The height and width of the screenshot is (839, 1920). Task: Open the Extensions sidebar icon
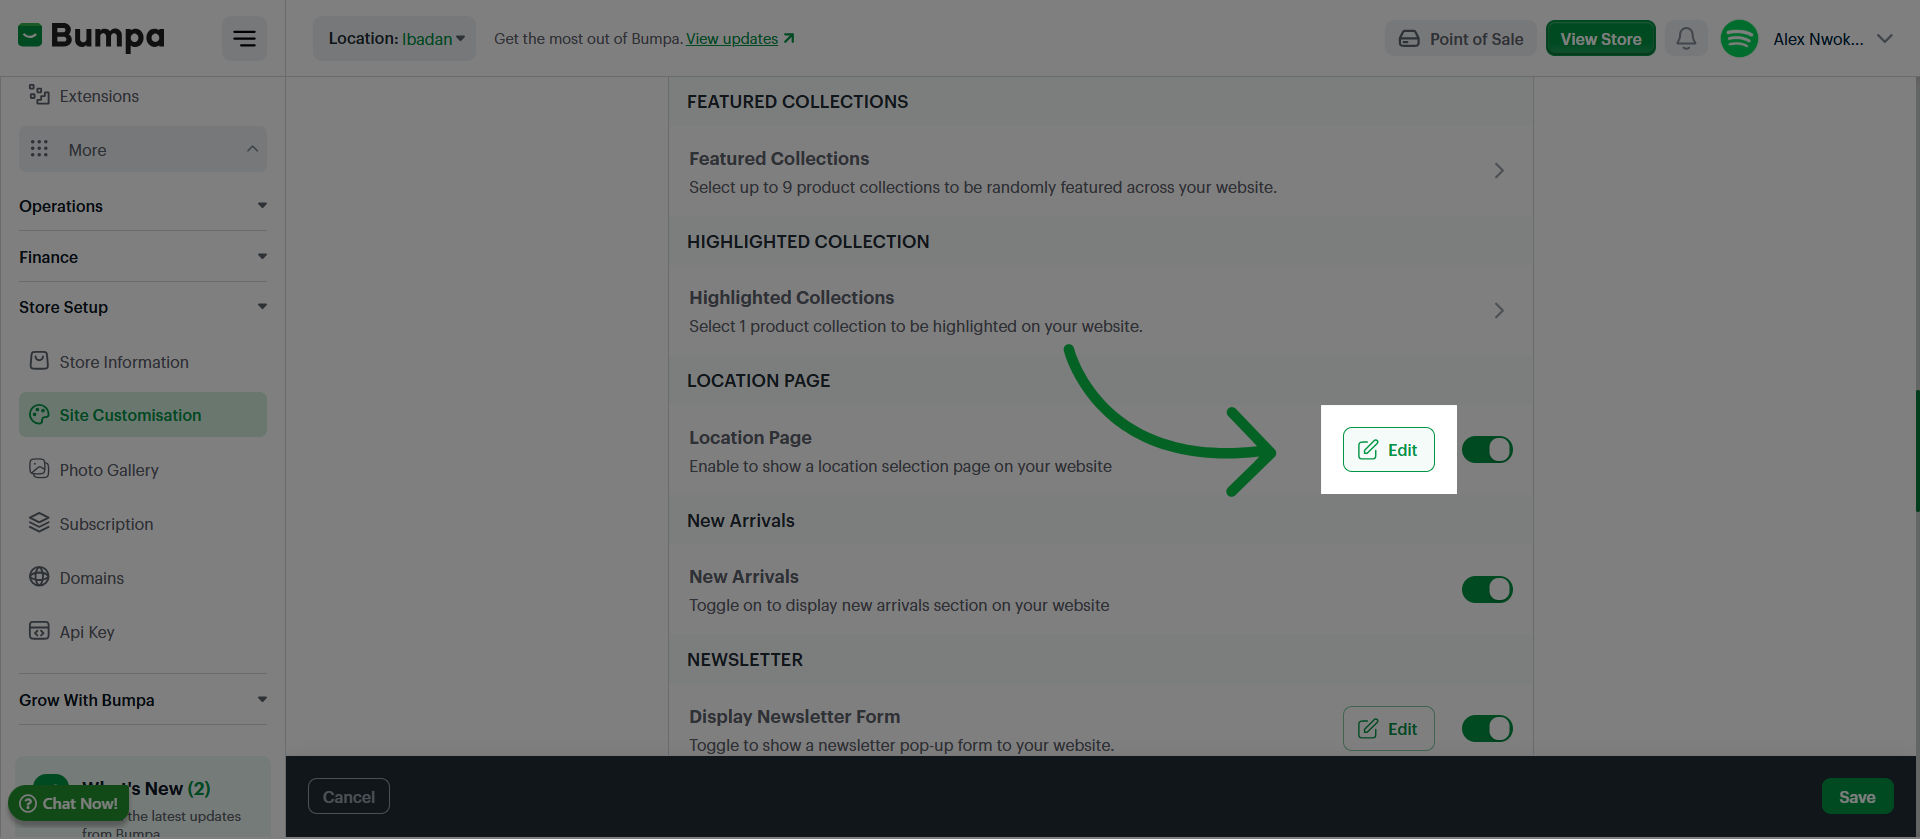(39, 95)
